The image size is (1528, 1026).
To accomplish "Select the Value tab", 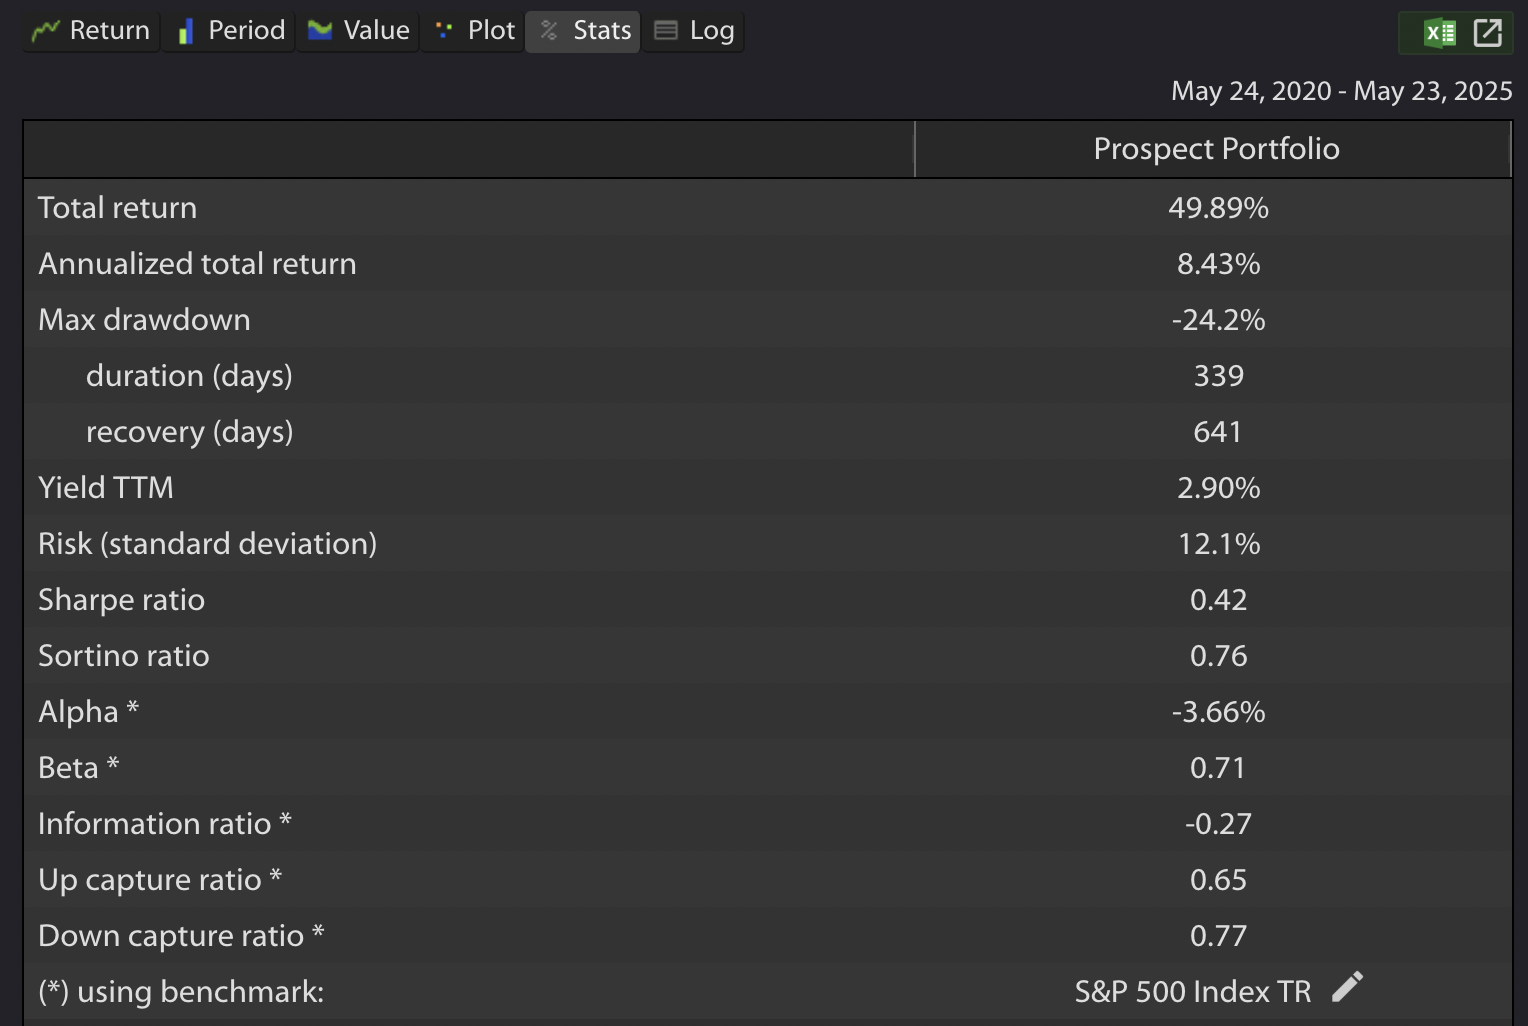I will 358,31.
